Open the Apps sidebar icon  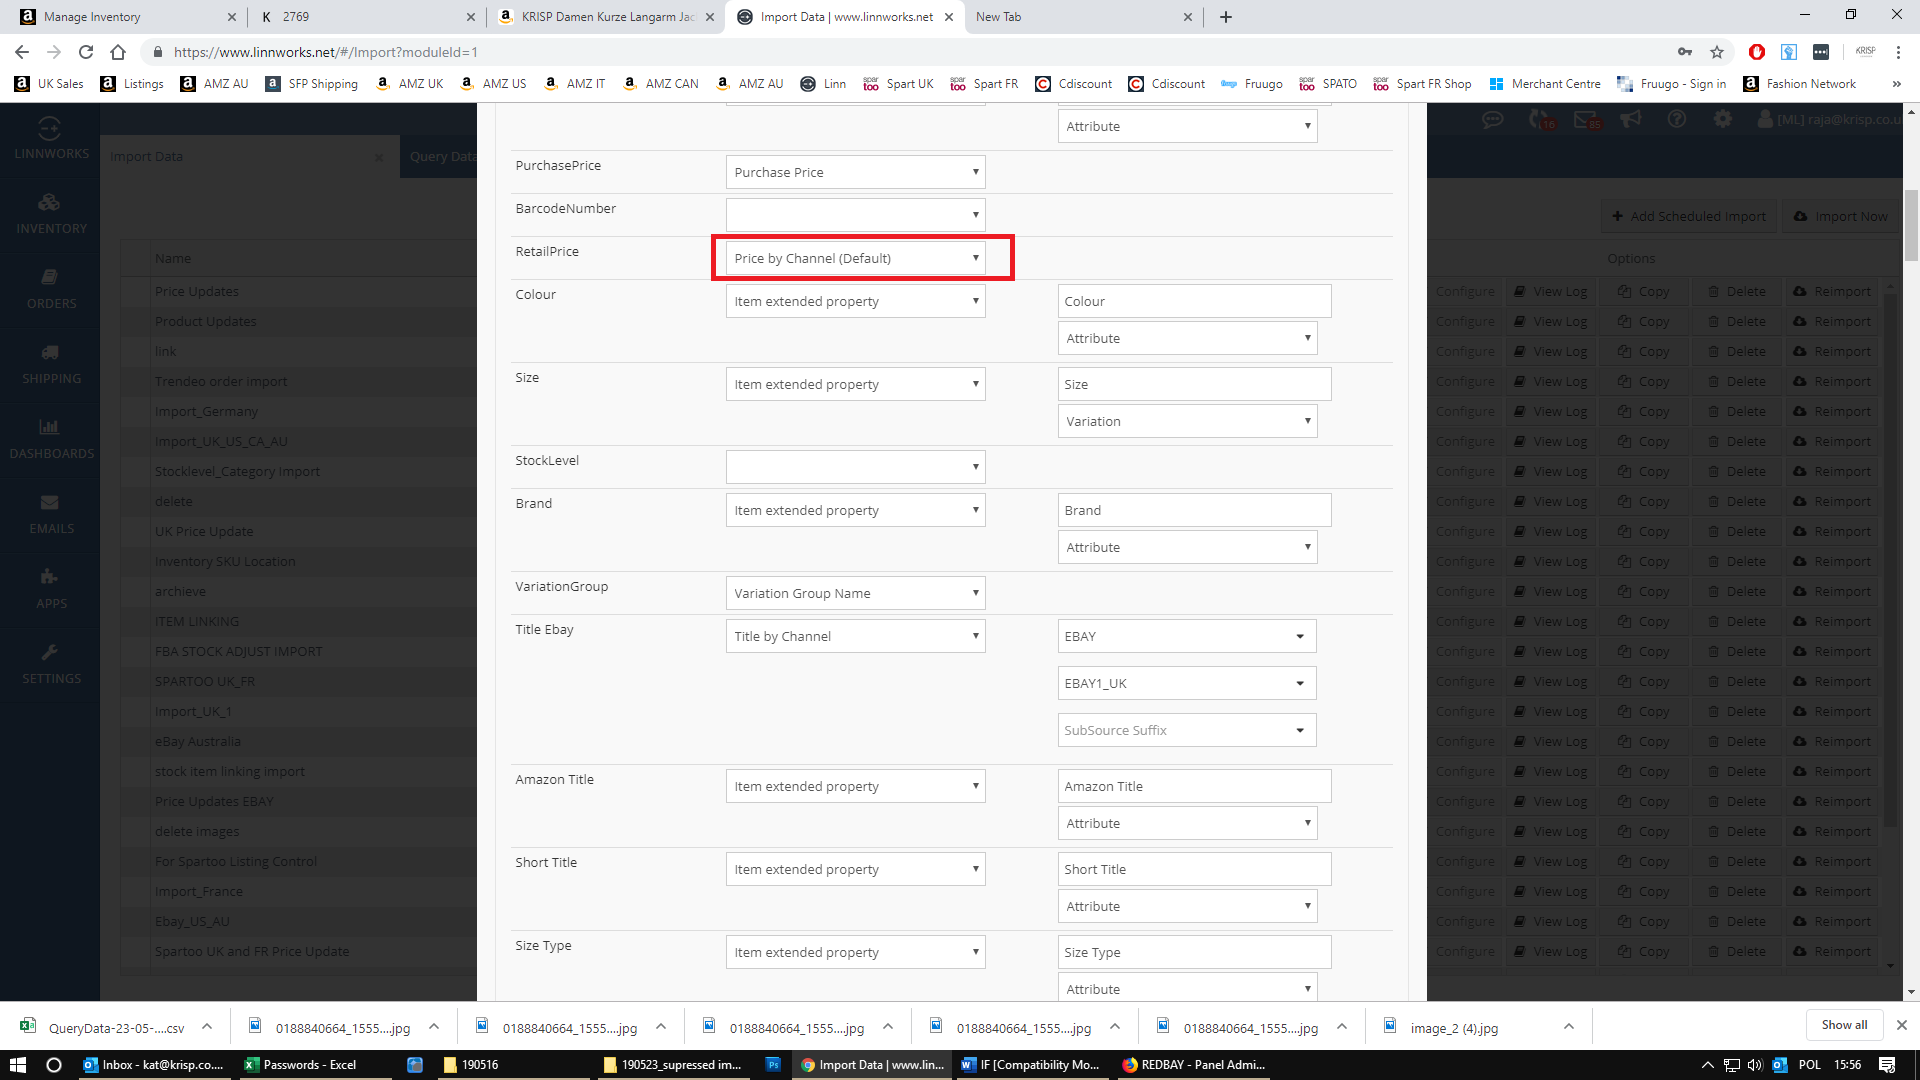(50, 578)
